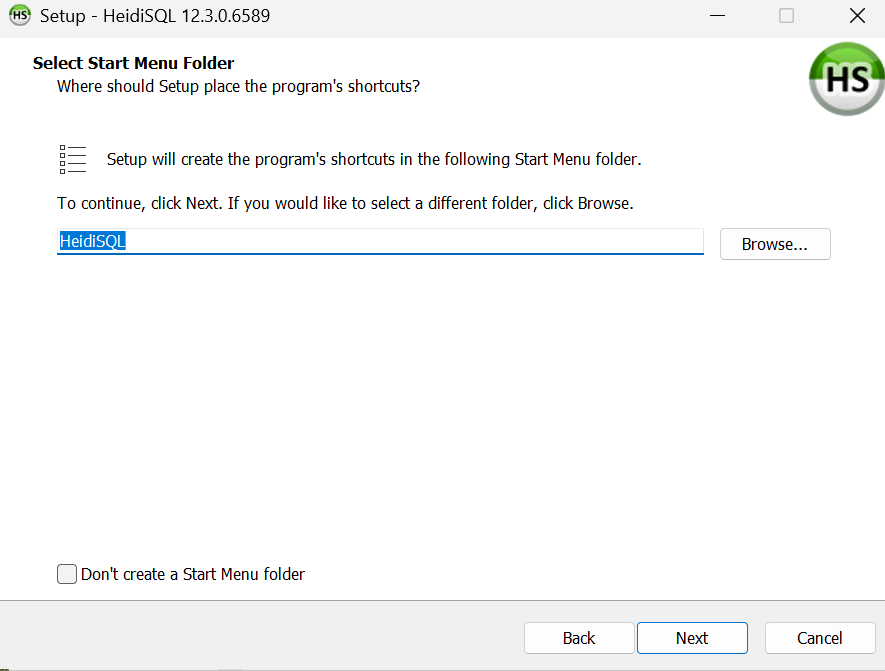Proceed with the Next button

[x=692, y=638]
